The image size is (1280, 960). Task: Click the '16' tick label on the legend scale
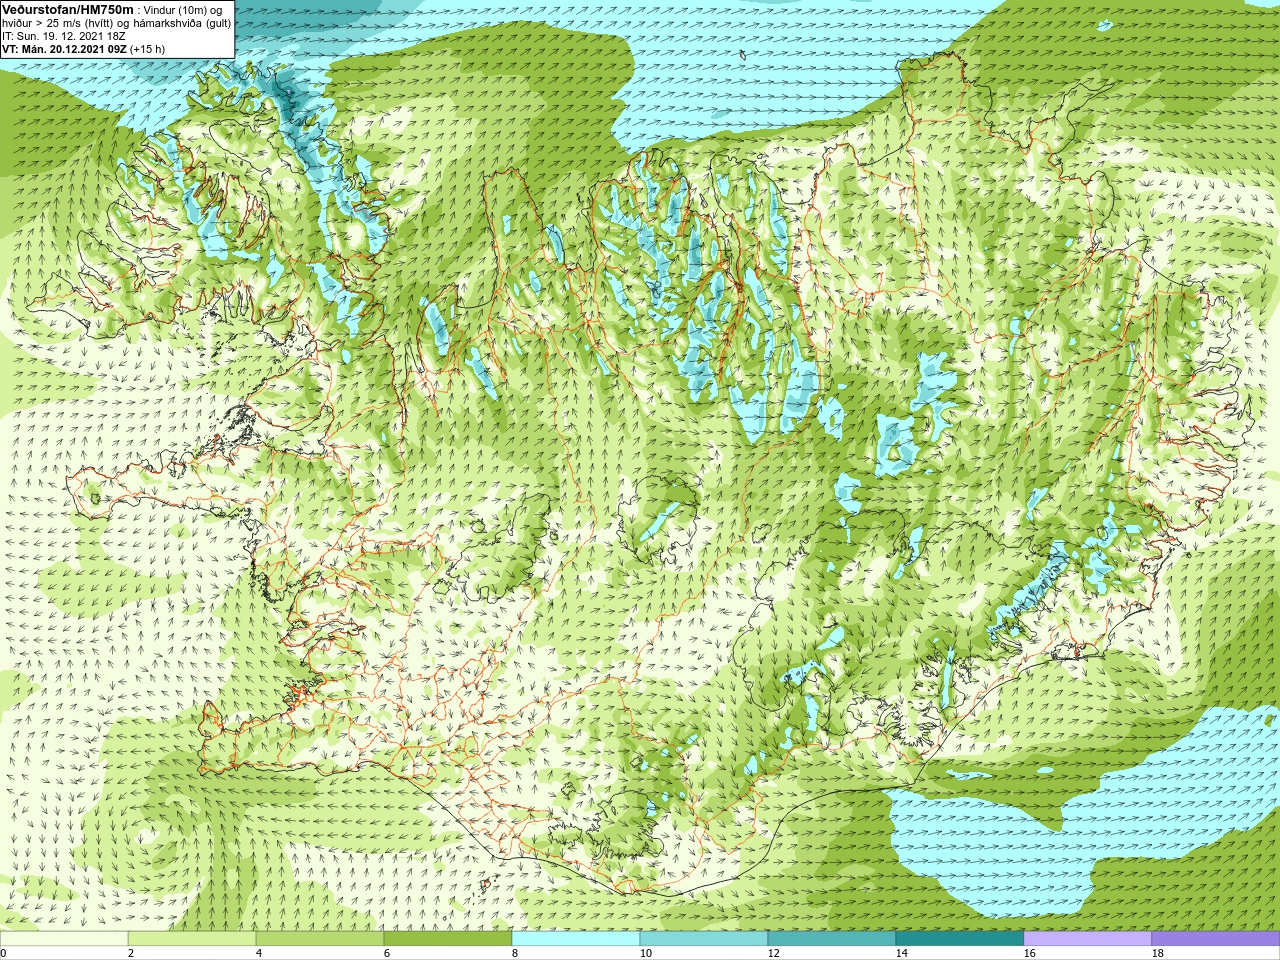(1029, 954)
